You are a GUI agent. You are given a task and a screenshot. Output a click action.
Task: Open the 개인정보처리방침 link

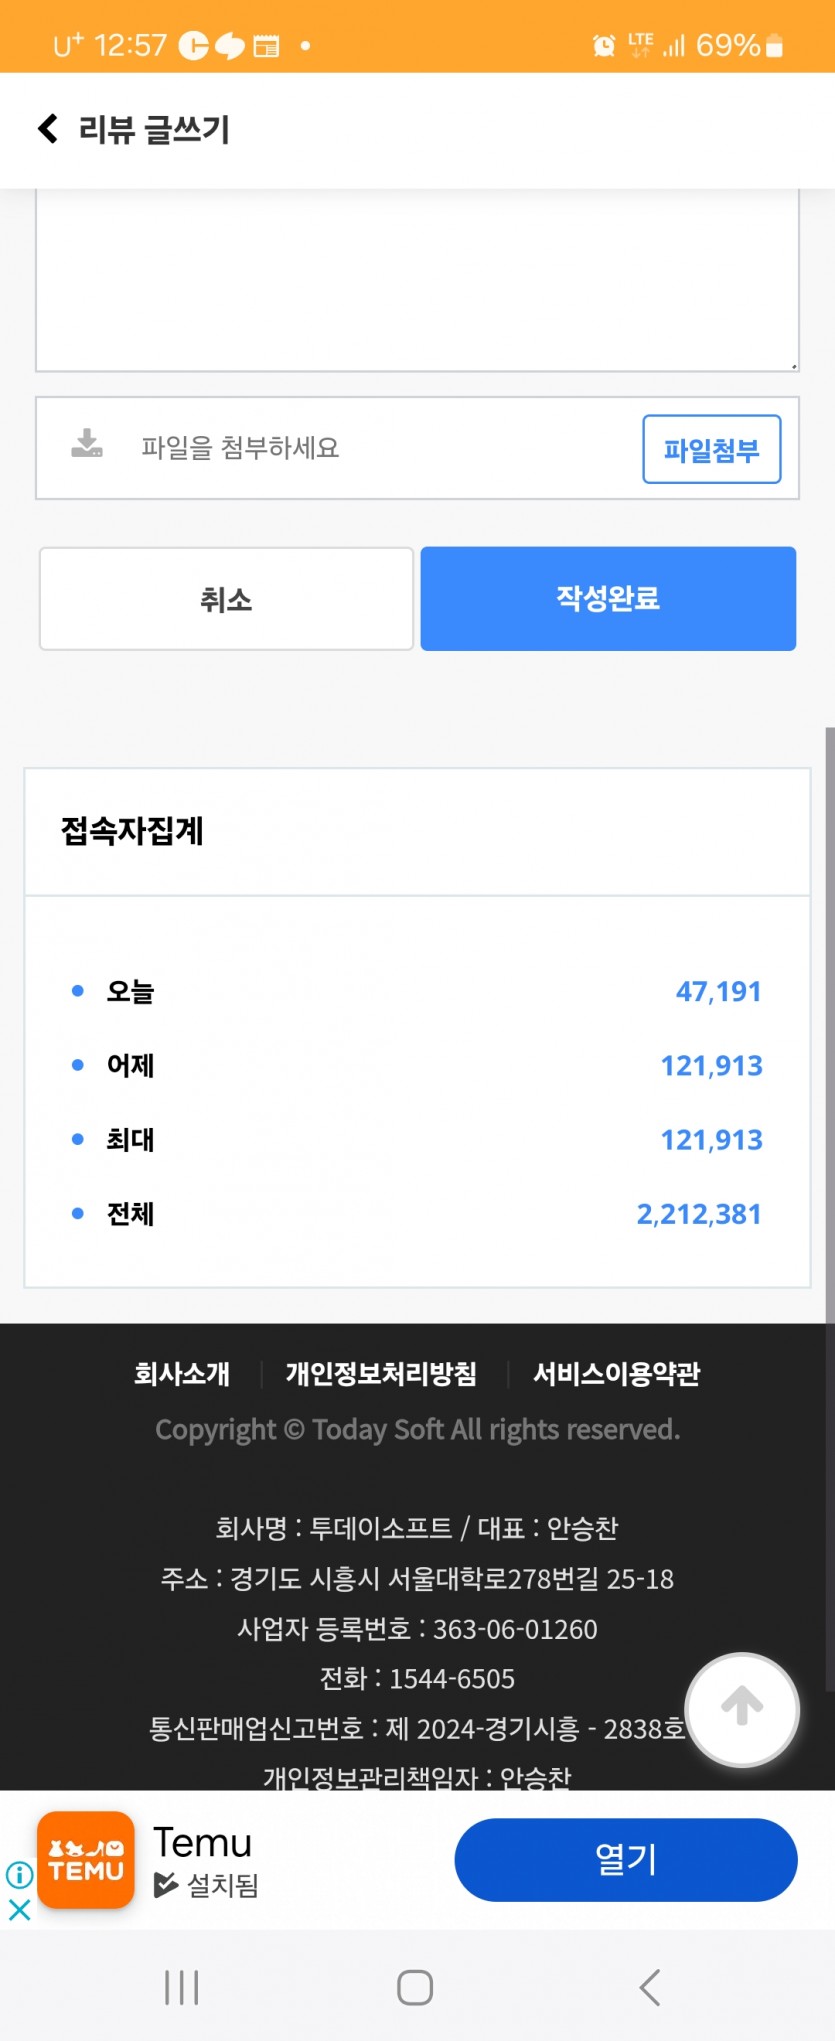coord(381,1374)
